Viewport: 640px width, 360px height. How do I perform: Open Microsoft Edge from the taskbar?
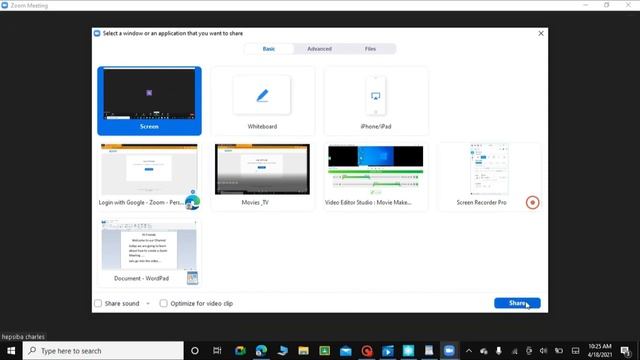261,351
